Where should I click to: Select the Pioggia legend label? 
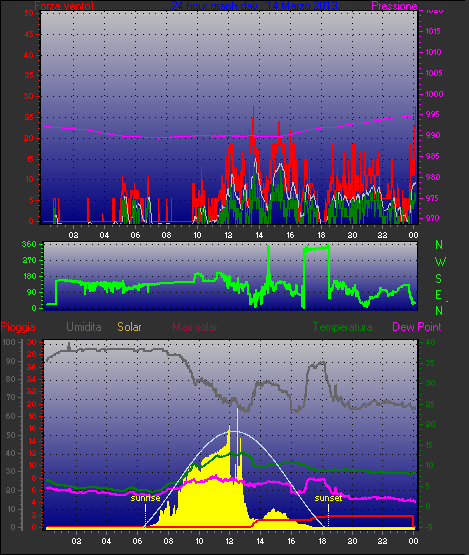(18, 327)
